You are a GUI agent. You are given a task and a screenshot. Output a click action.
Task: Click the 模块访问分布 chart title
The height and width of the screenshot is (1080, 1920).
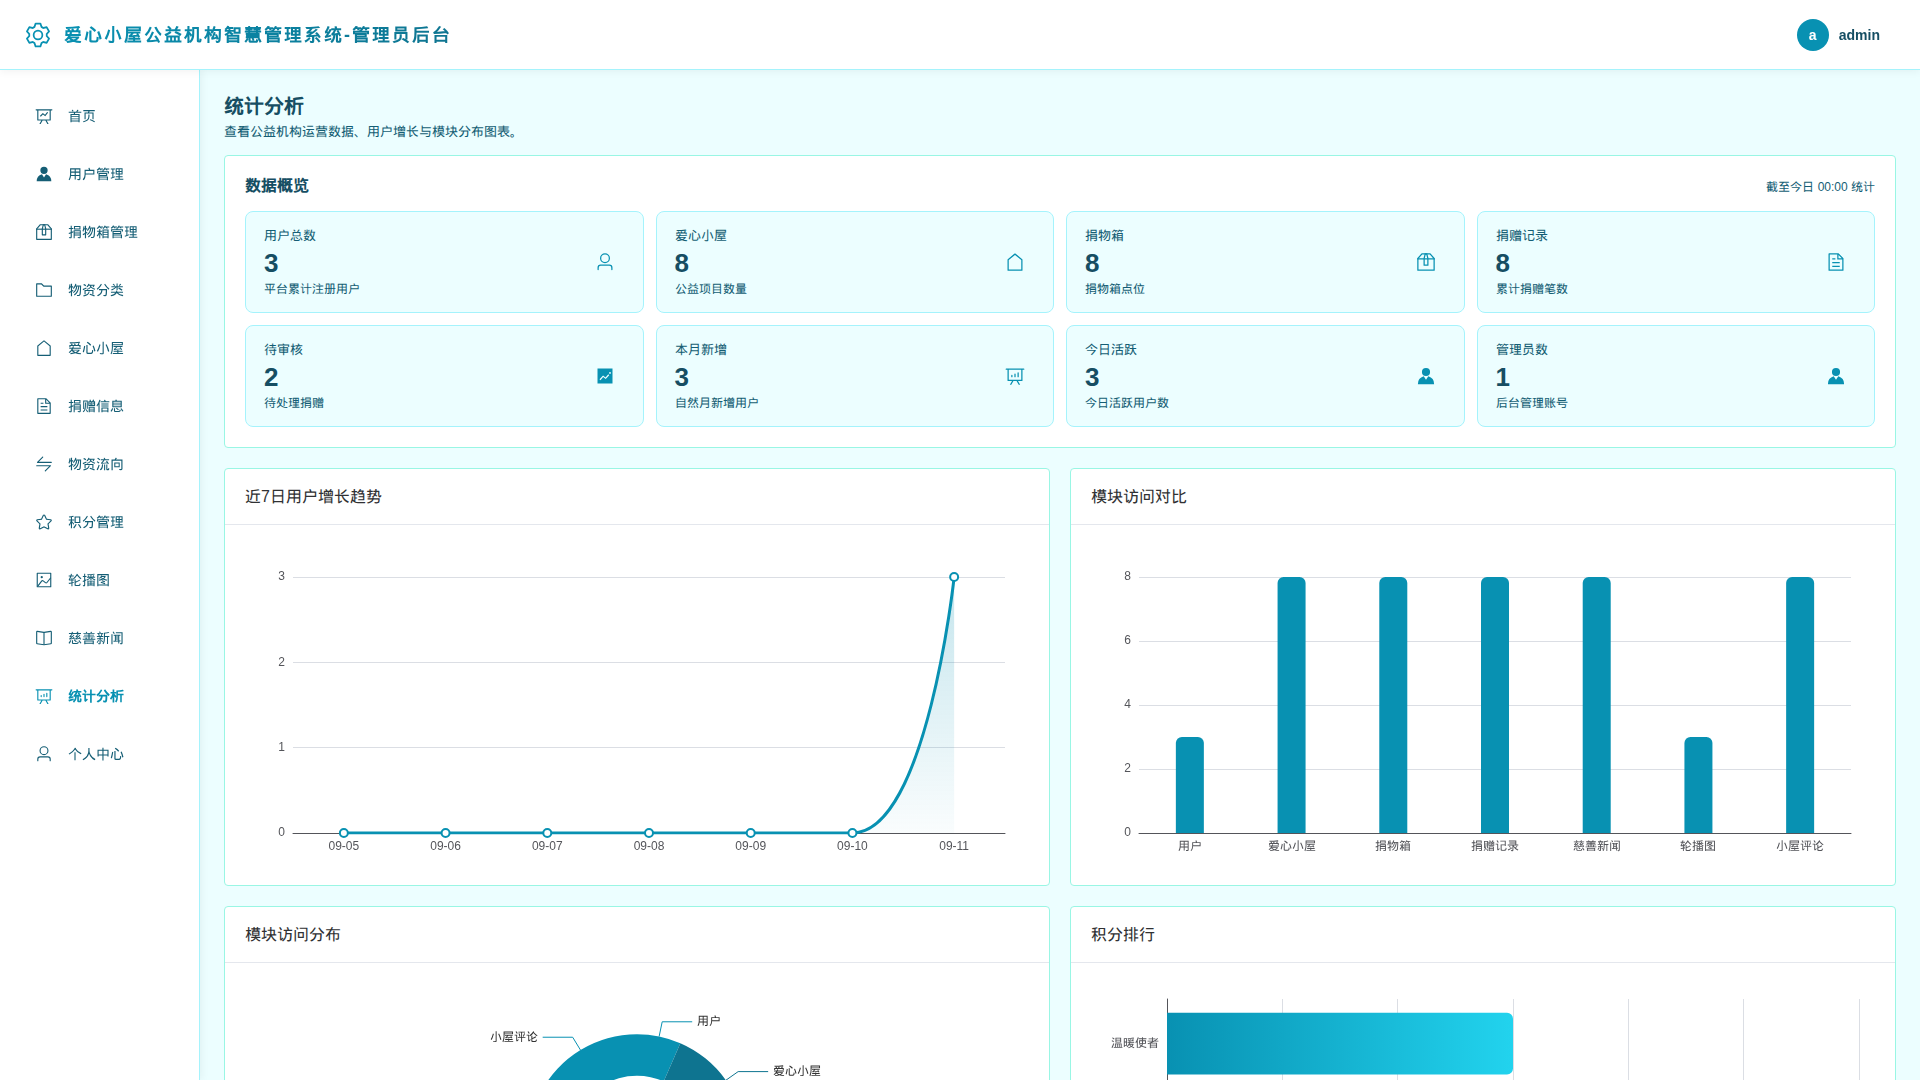pos(293,935)
